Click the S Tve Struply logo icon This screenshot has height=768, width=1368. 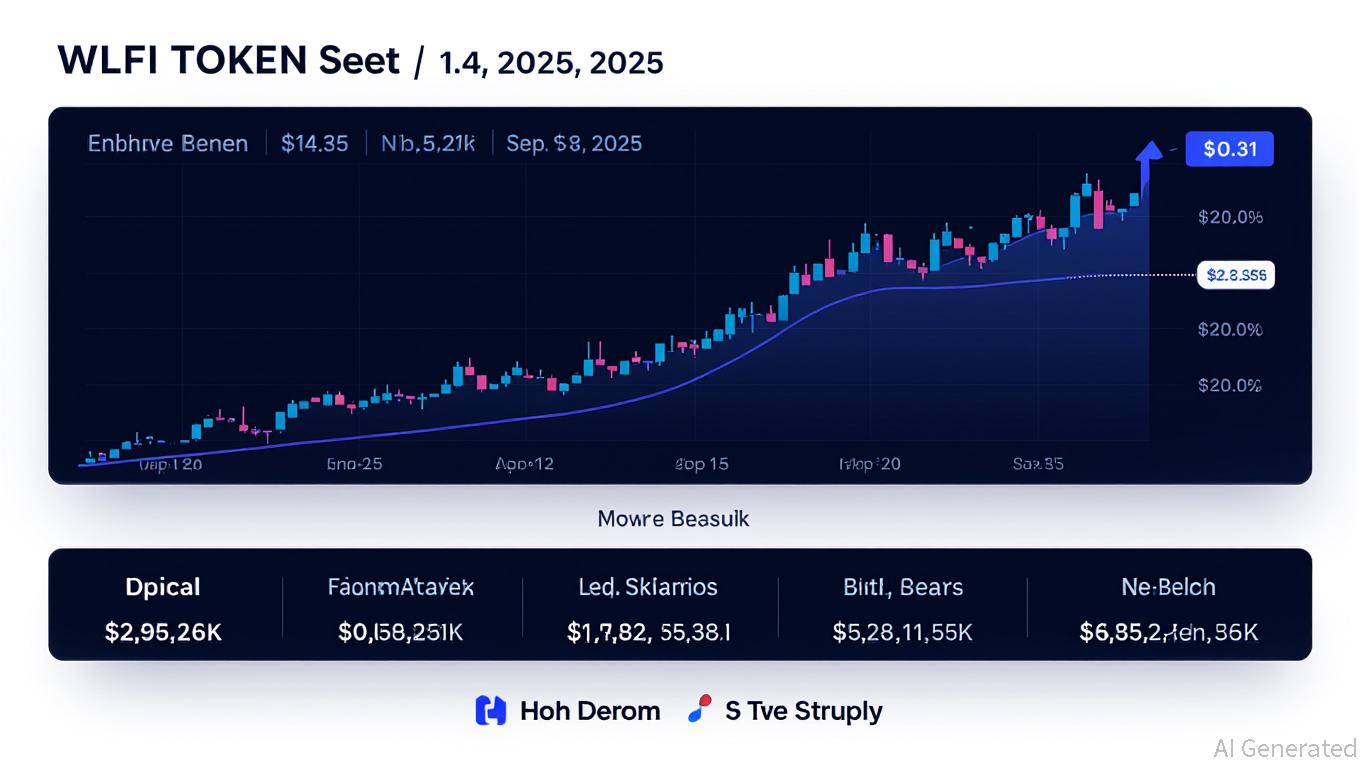pyautogui.click(x=700, y=710)
